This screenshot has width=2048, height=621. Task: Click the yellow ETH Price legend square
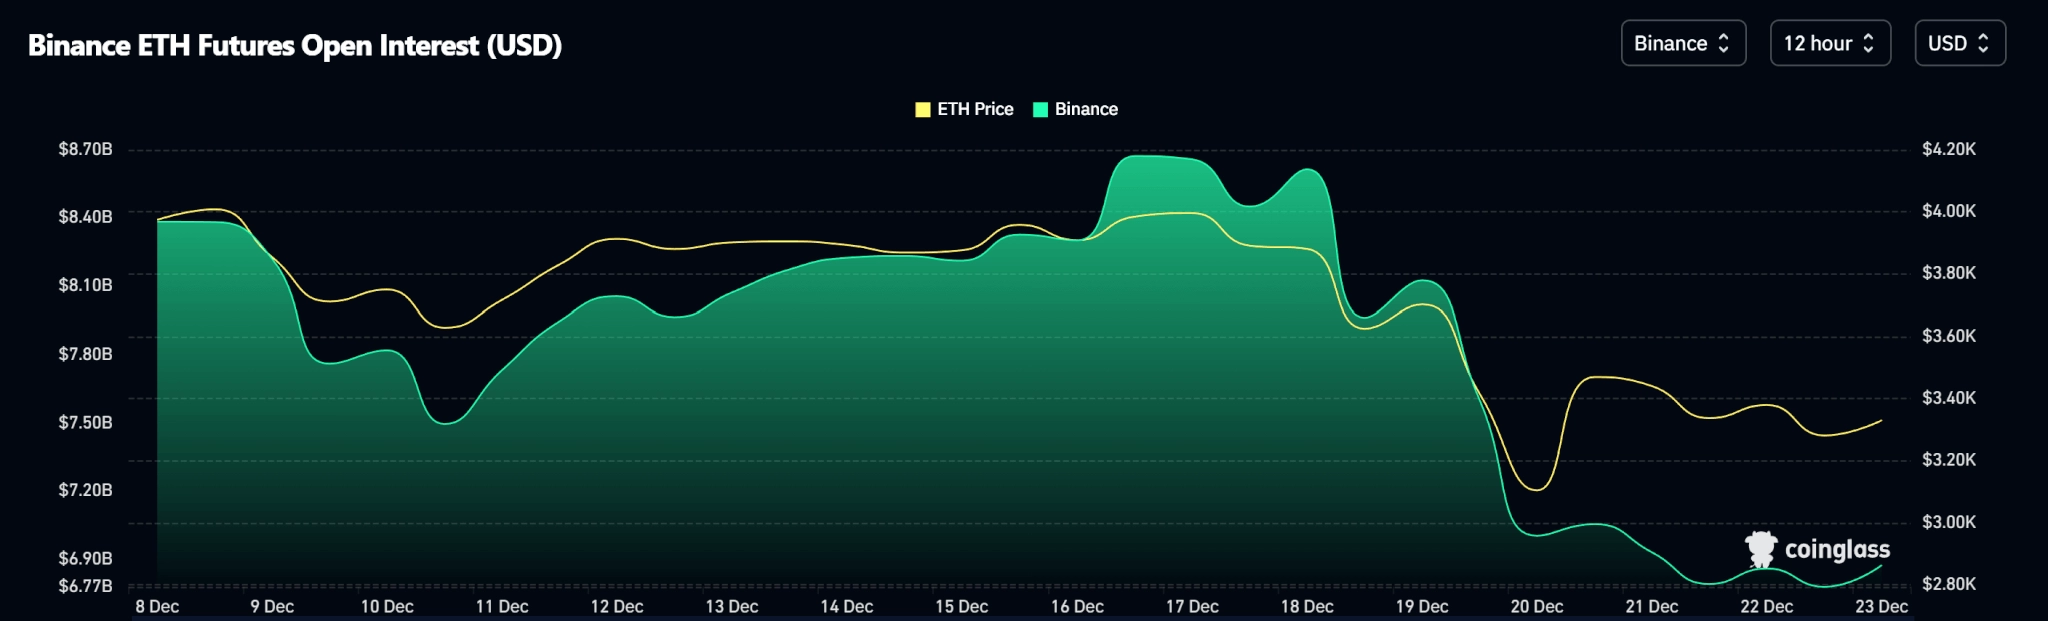point(923,110)
